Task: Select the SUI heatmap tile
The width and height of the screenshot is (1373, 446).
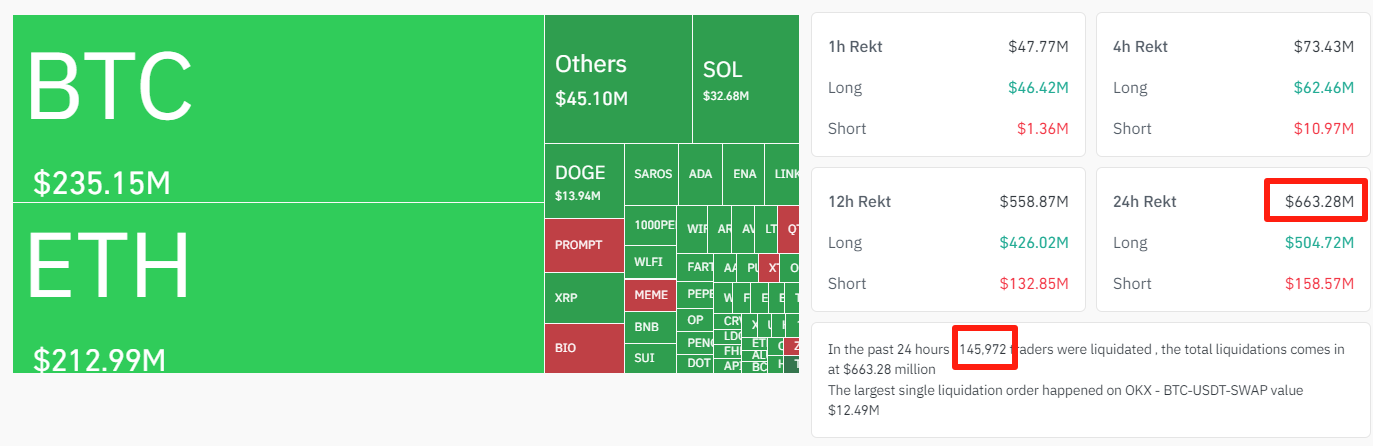Action: tap(645, 357)
